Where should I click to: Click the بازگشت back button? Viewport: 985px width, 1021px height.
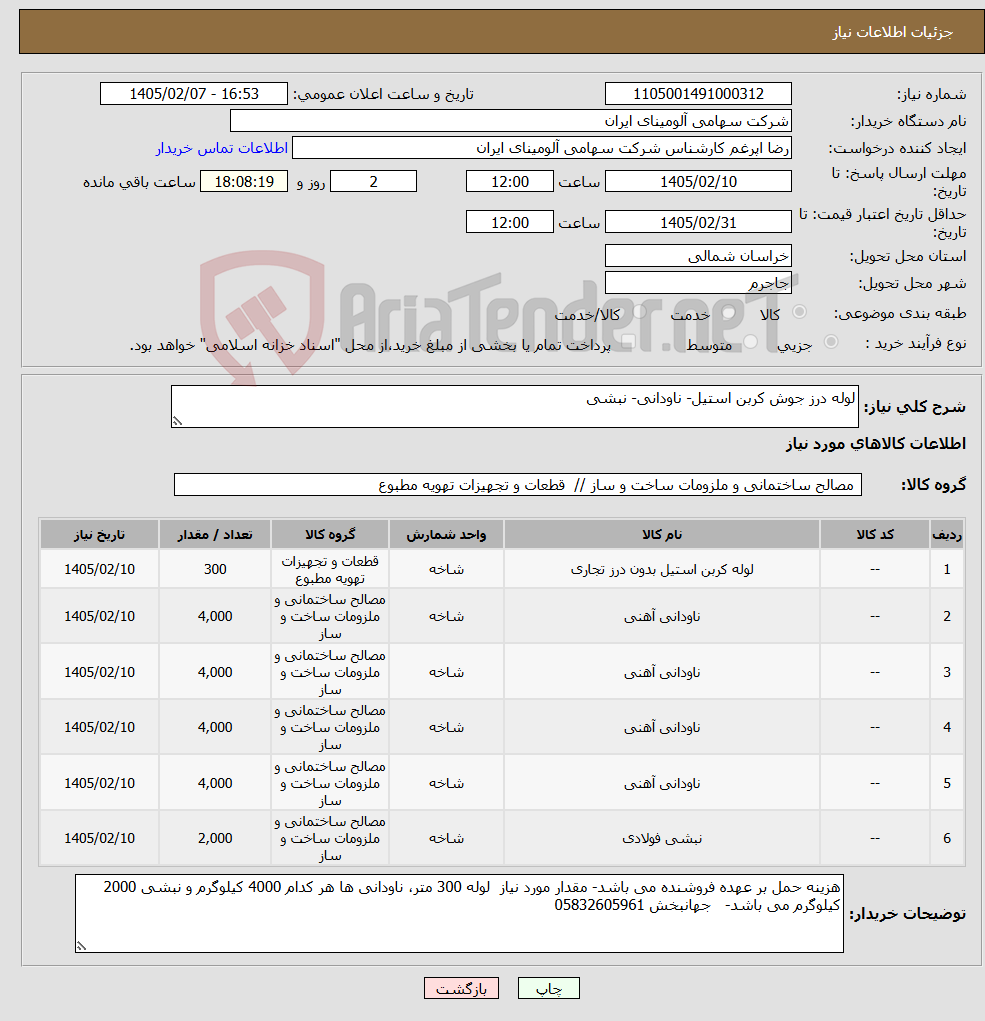461,988
